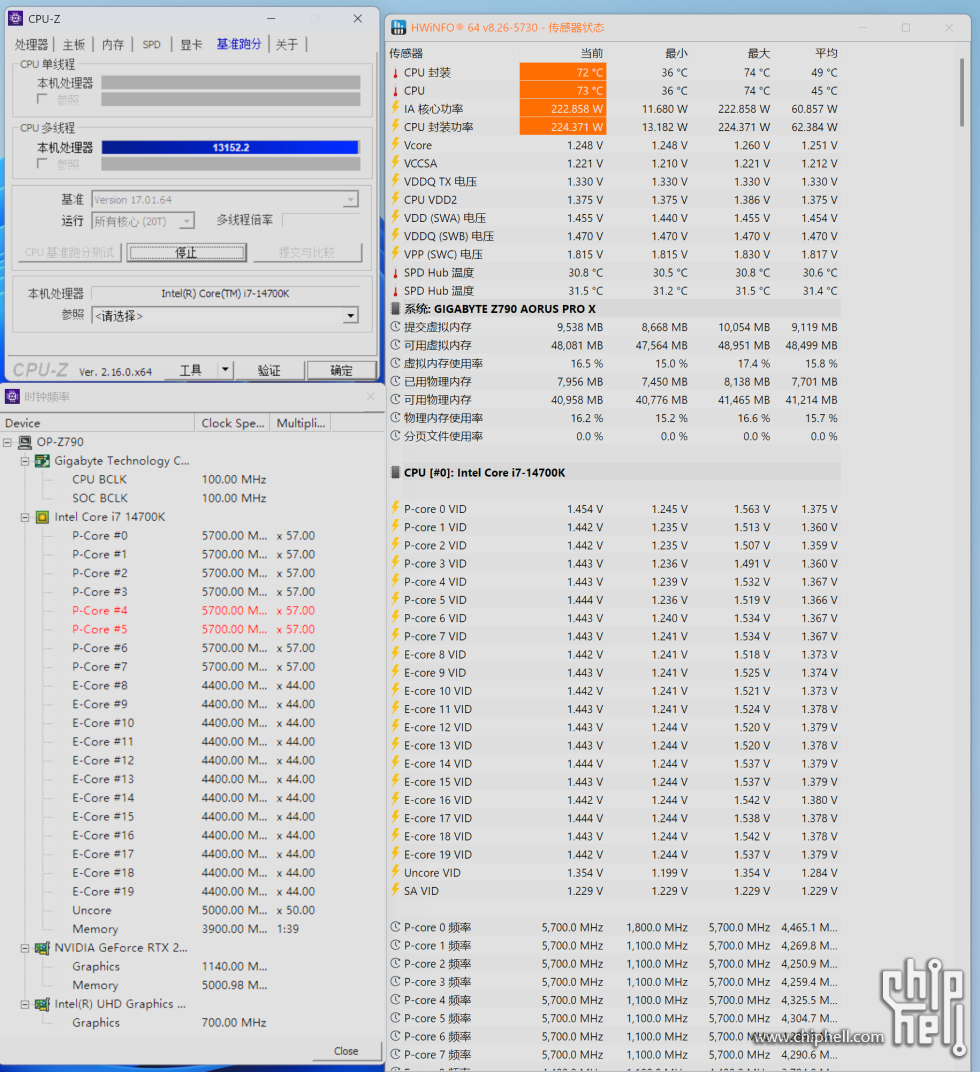The height and width of the screenshot is (1072, 980).
Task: Toggle the 参照 checkbox under CPU 多线程
Action: [42, 163]
